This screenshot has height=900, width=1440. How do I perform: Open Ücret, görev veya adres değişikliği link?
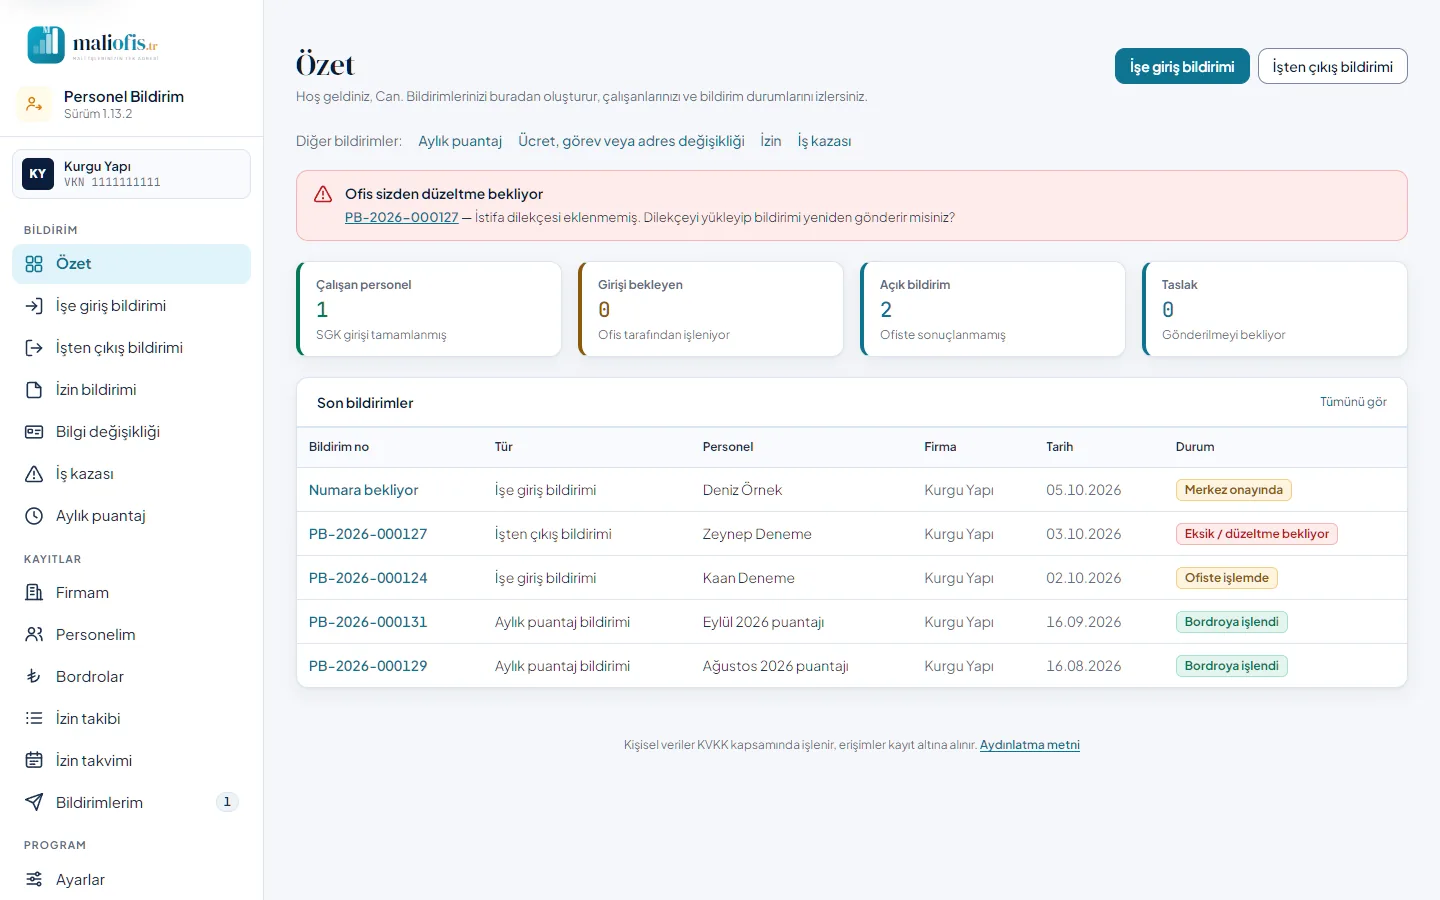click(x=631, y=141)
